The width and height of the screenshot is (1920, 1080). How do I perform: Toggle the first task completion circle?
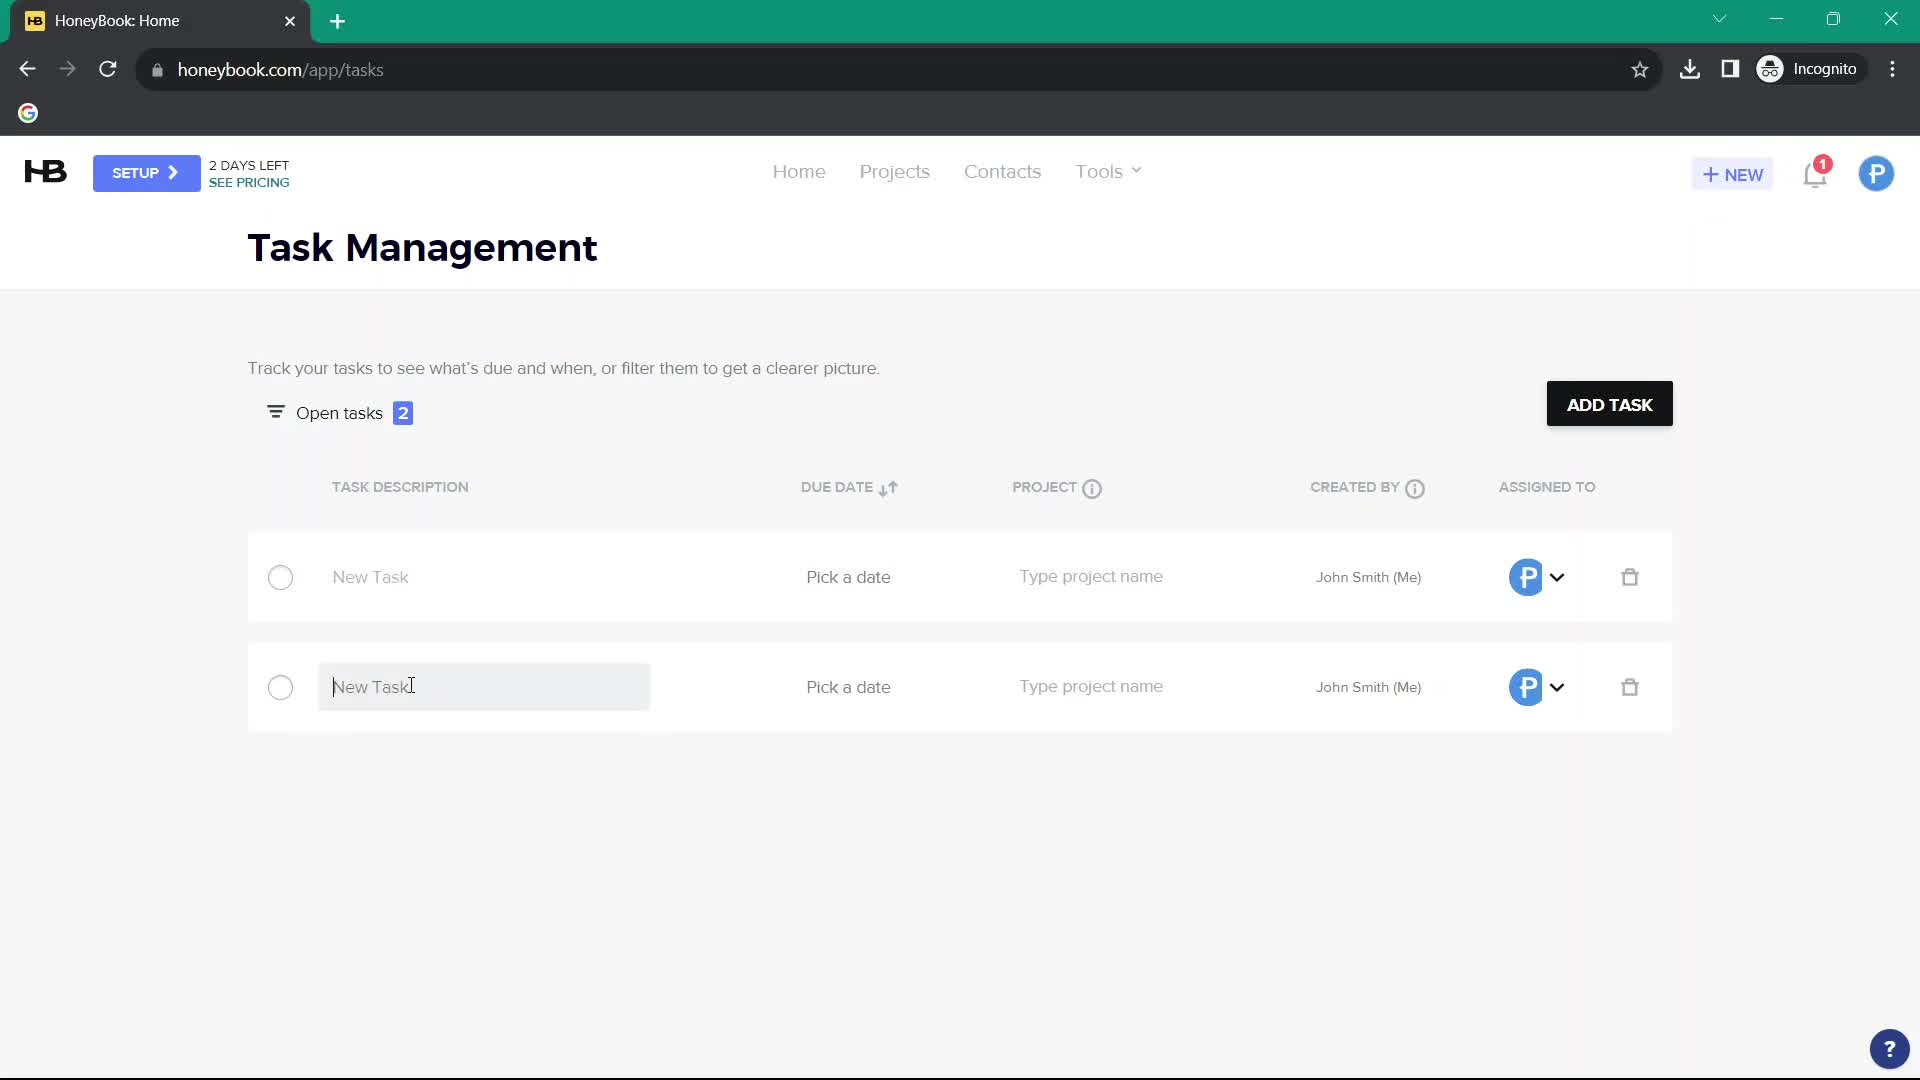[x=280, y=576]
